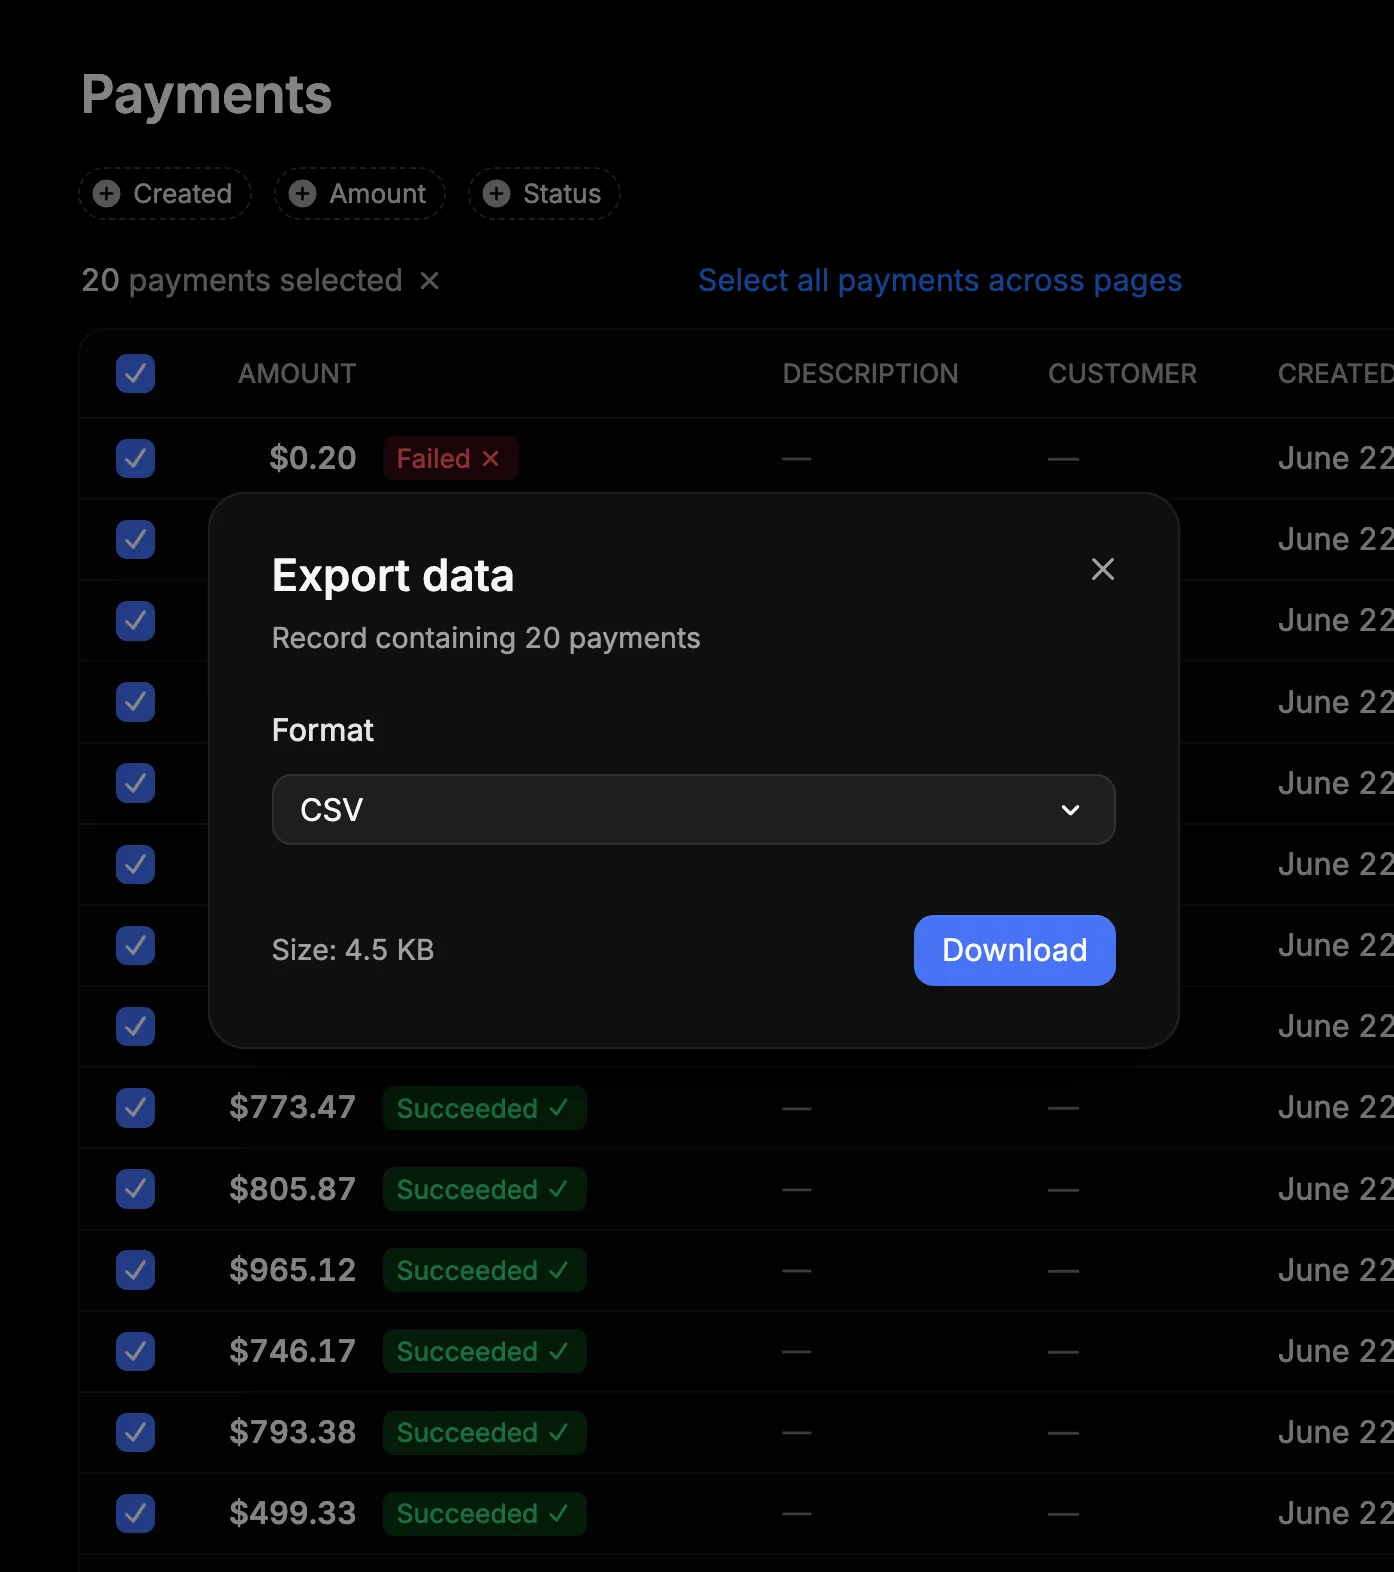Screen dimensions: 1394x1572
Task: Click the CUSTOMER column header
Action: 1122,374
